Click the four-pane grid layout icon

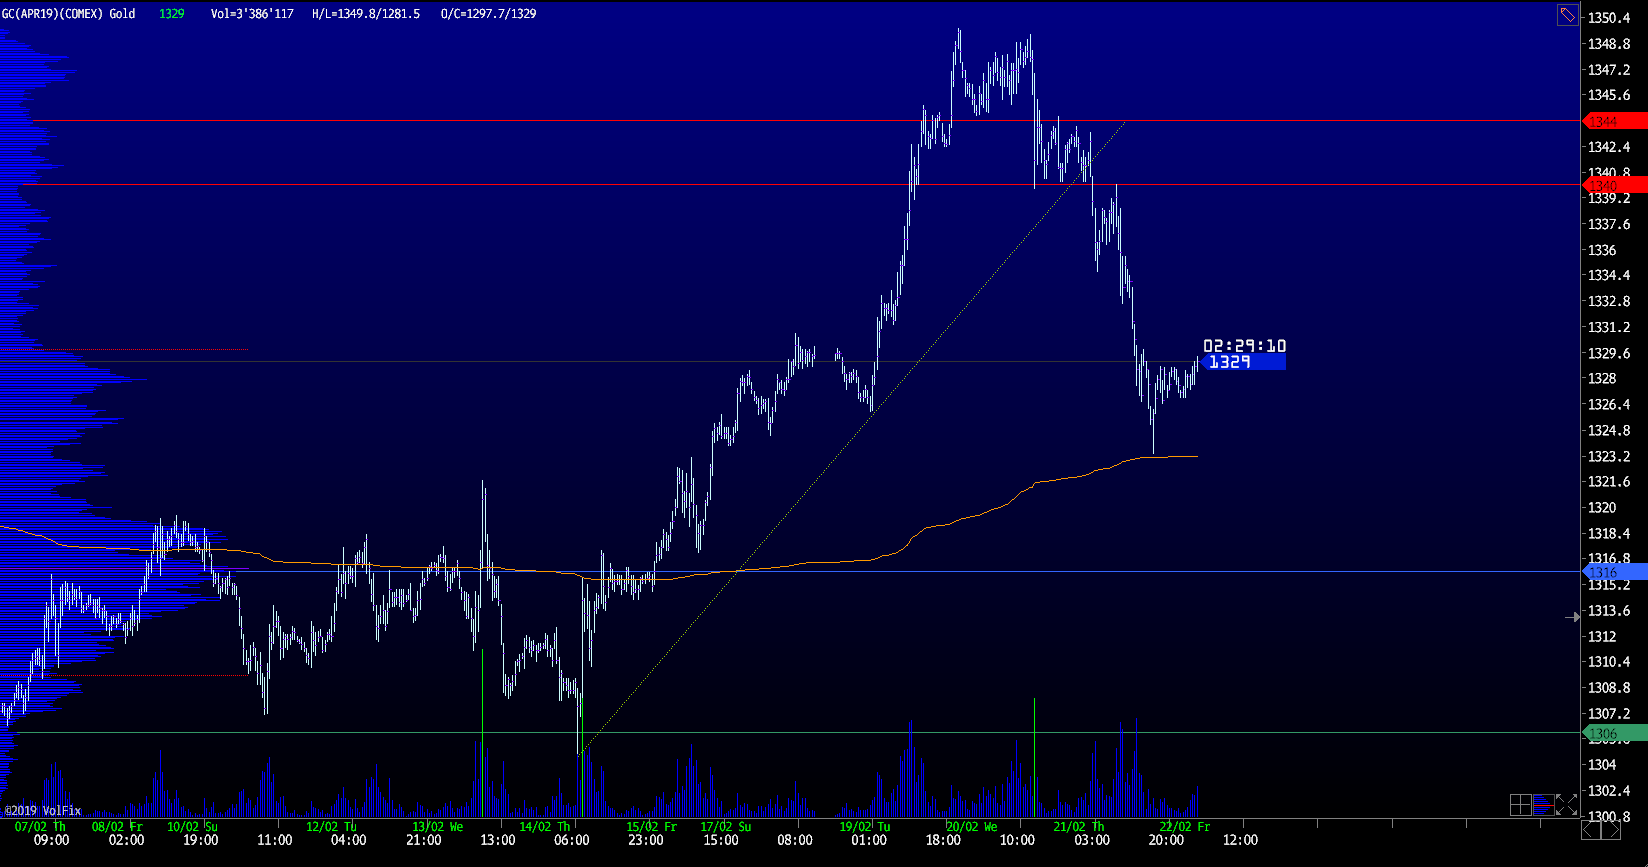[x=1520, y=805]
